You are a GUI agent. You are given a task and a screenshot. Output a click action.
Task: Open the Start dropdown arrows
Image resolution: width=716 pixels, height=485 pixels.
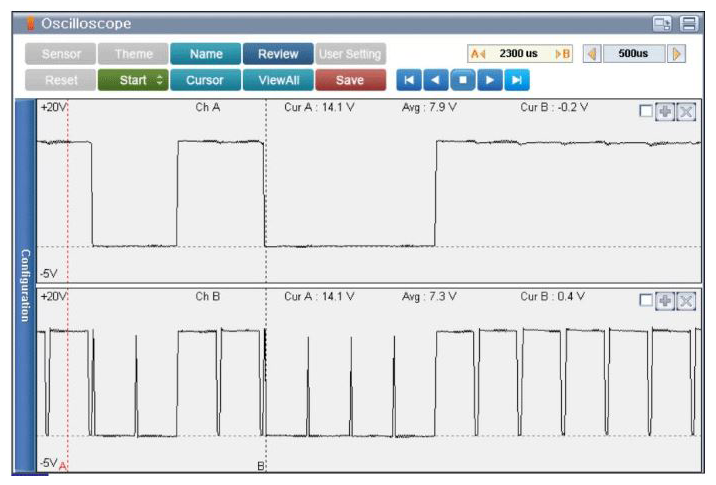click(159, 80)
